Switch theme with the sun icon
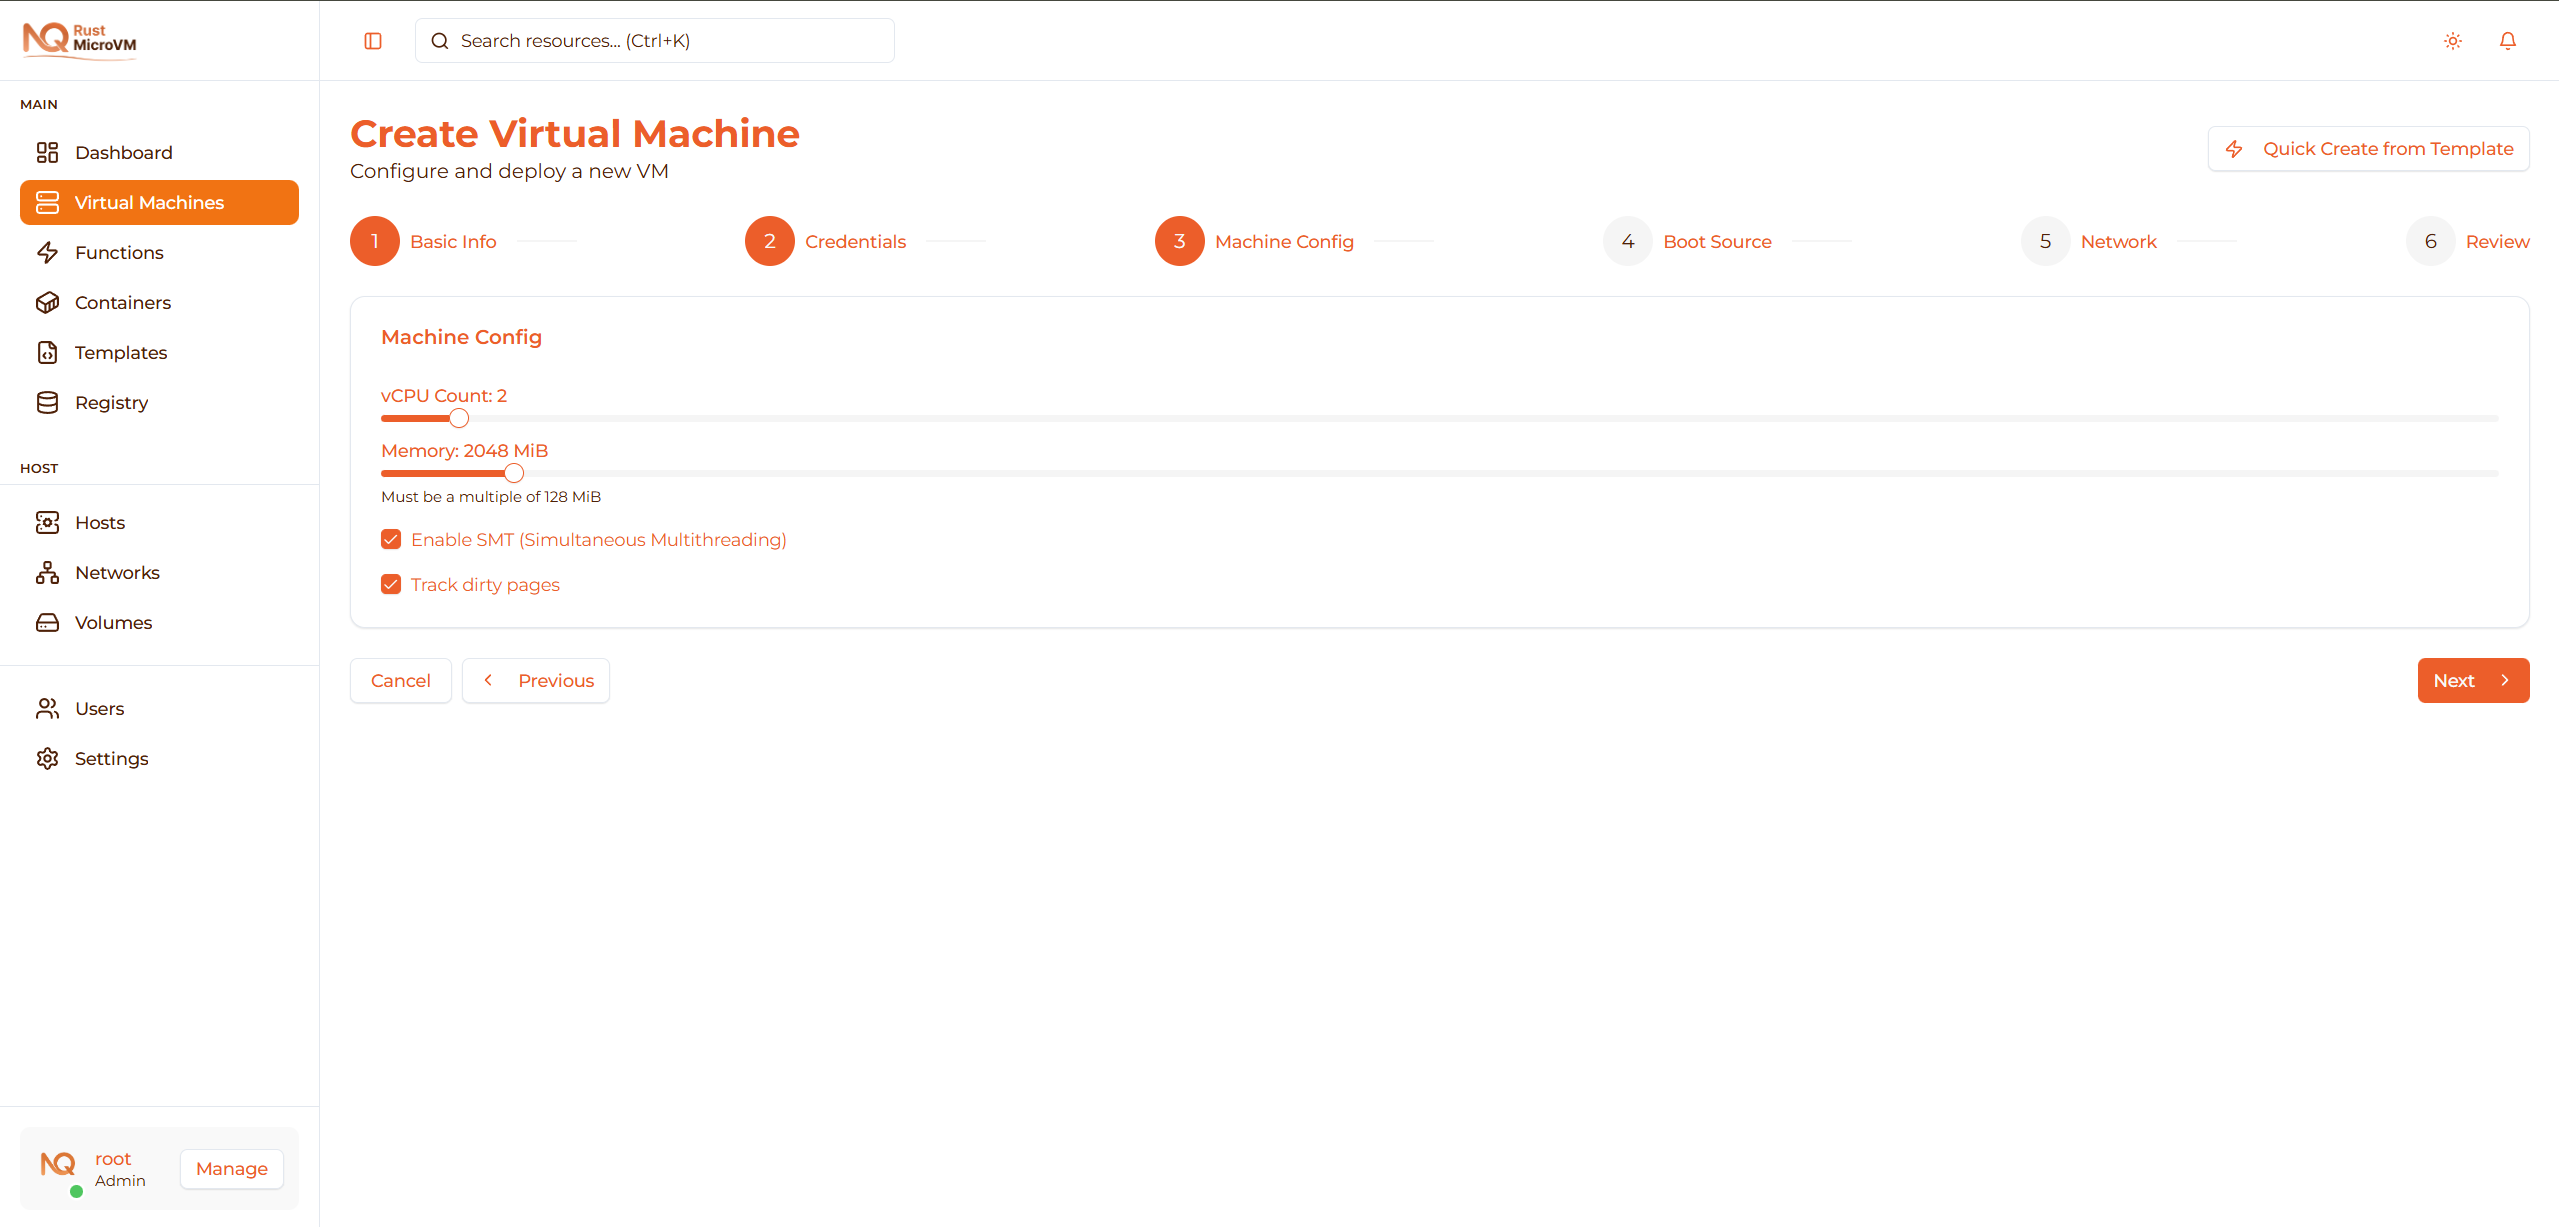 tap(2452, 41)
